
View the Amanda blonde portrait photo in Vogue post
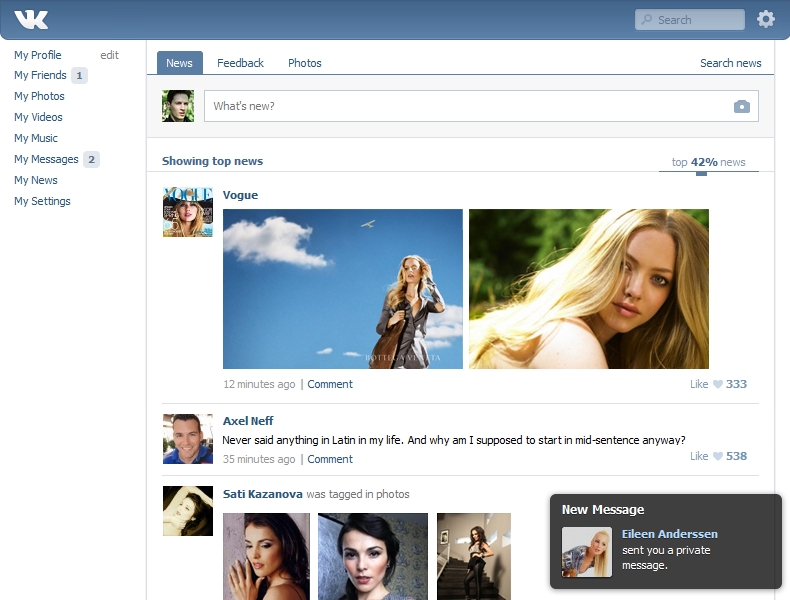588,289
